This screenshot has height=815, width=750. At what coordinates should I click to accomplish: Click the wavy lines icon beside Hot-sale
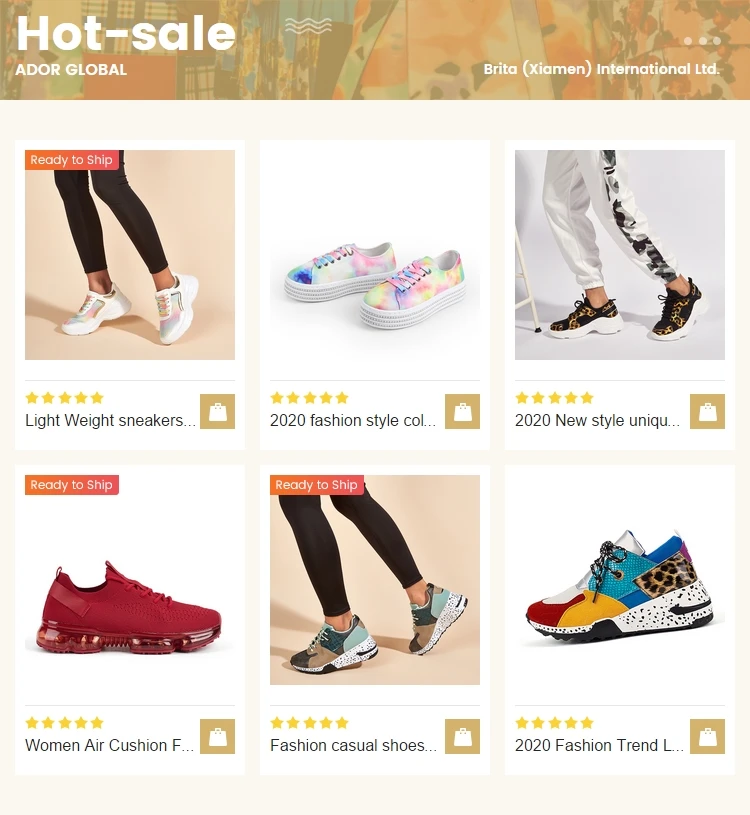click(308, 25)
